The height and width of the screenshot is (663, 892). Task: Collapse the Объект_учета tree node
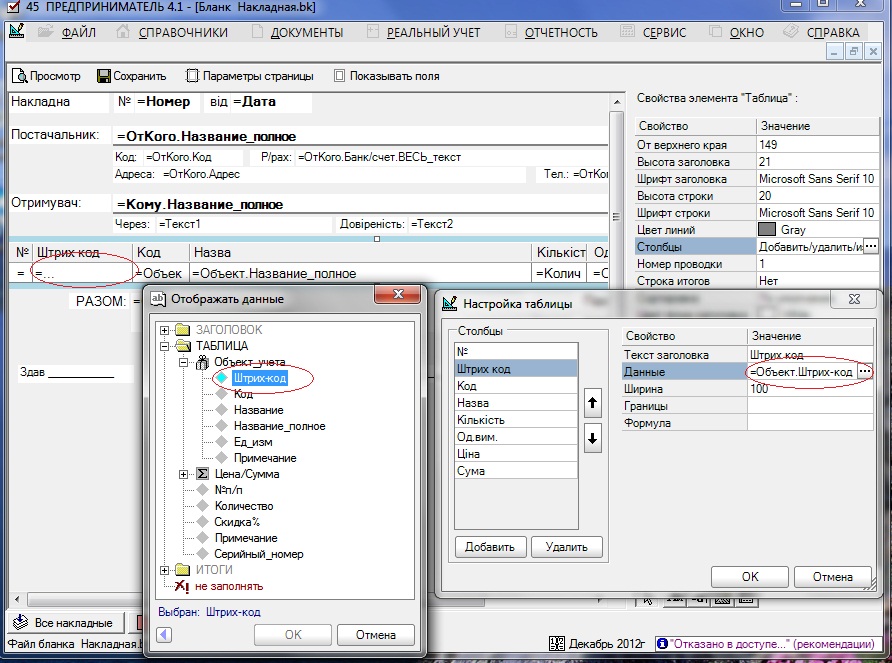[x=183, y=362]
